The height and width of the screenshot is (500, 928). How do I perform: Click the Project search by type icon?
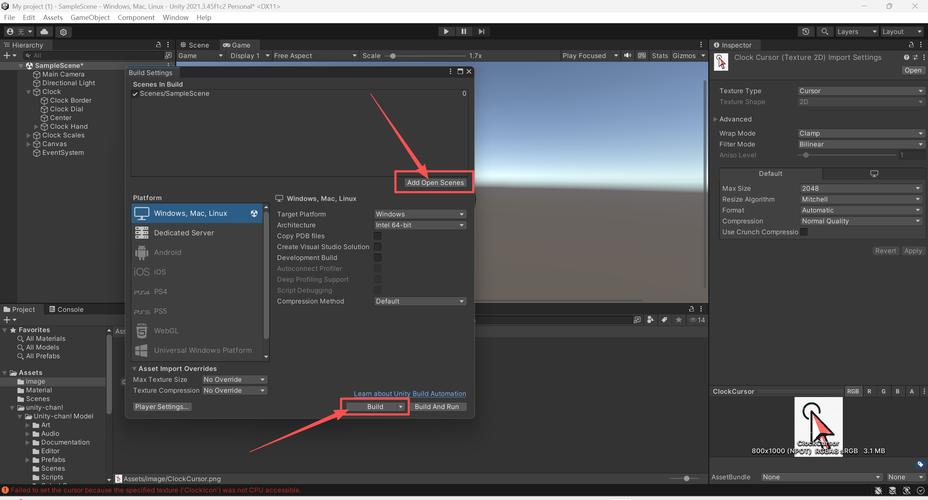[x=650, y=320]
